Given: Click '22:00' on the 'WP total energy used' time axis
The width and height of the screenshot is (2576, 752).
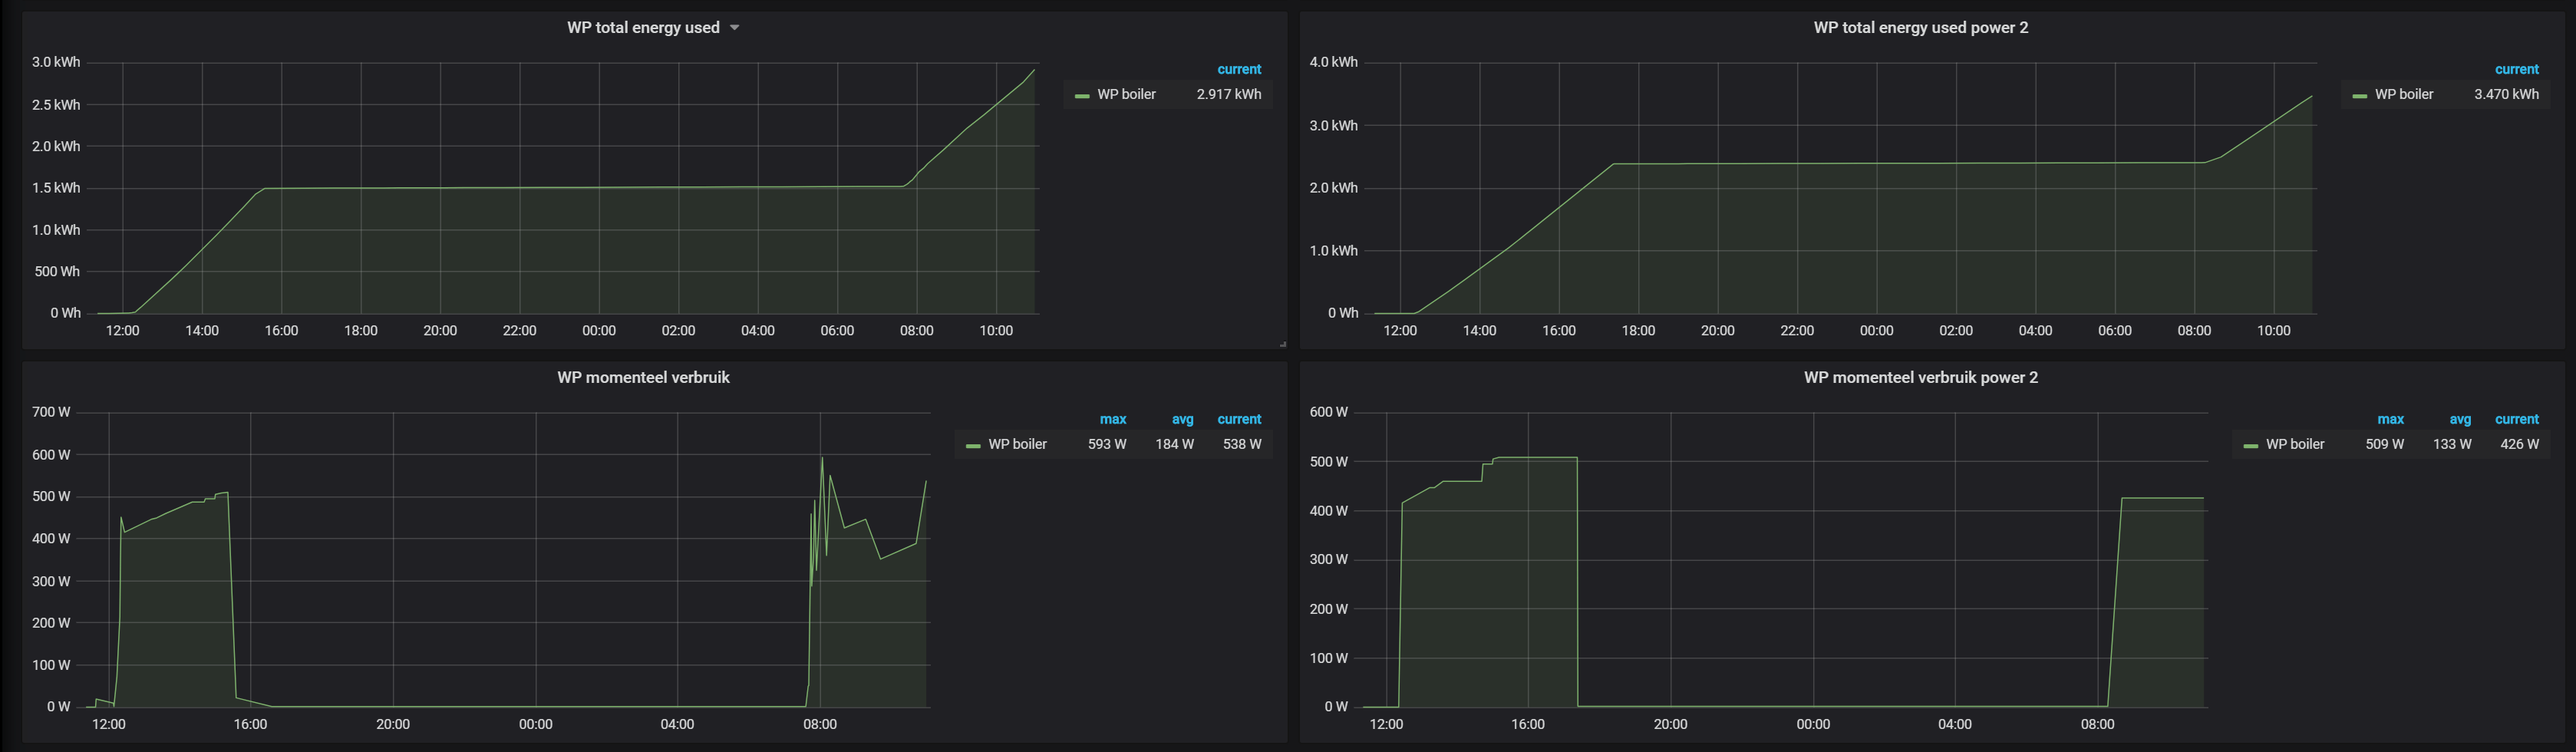Looking at the screenshot, I should pyautogui.click(x=520, y=331).
